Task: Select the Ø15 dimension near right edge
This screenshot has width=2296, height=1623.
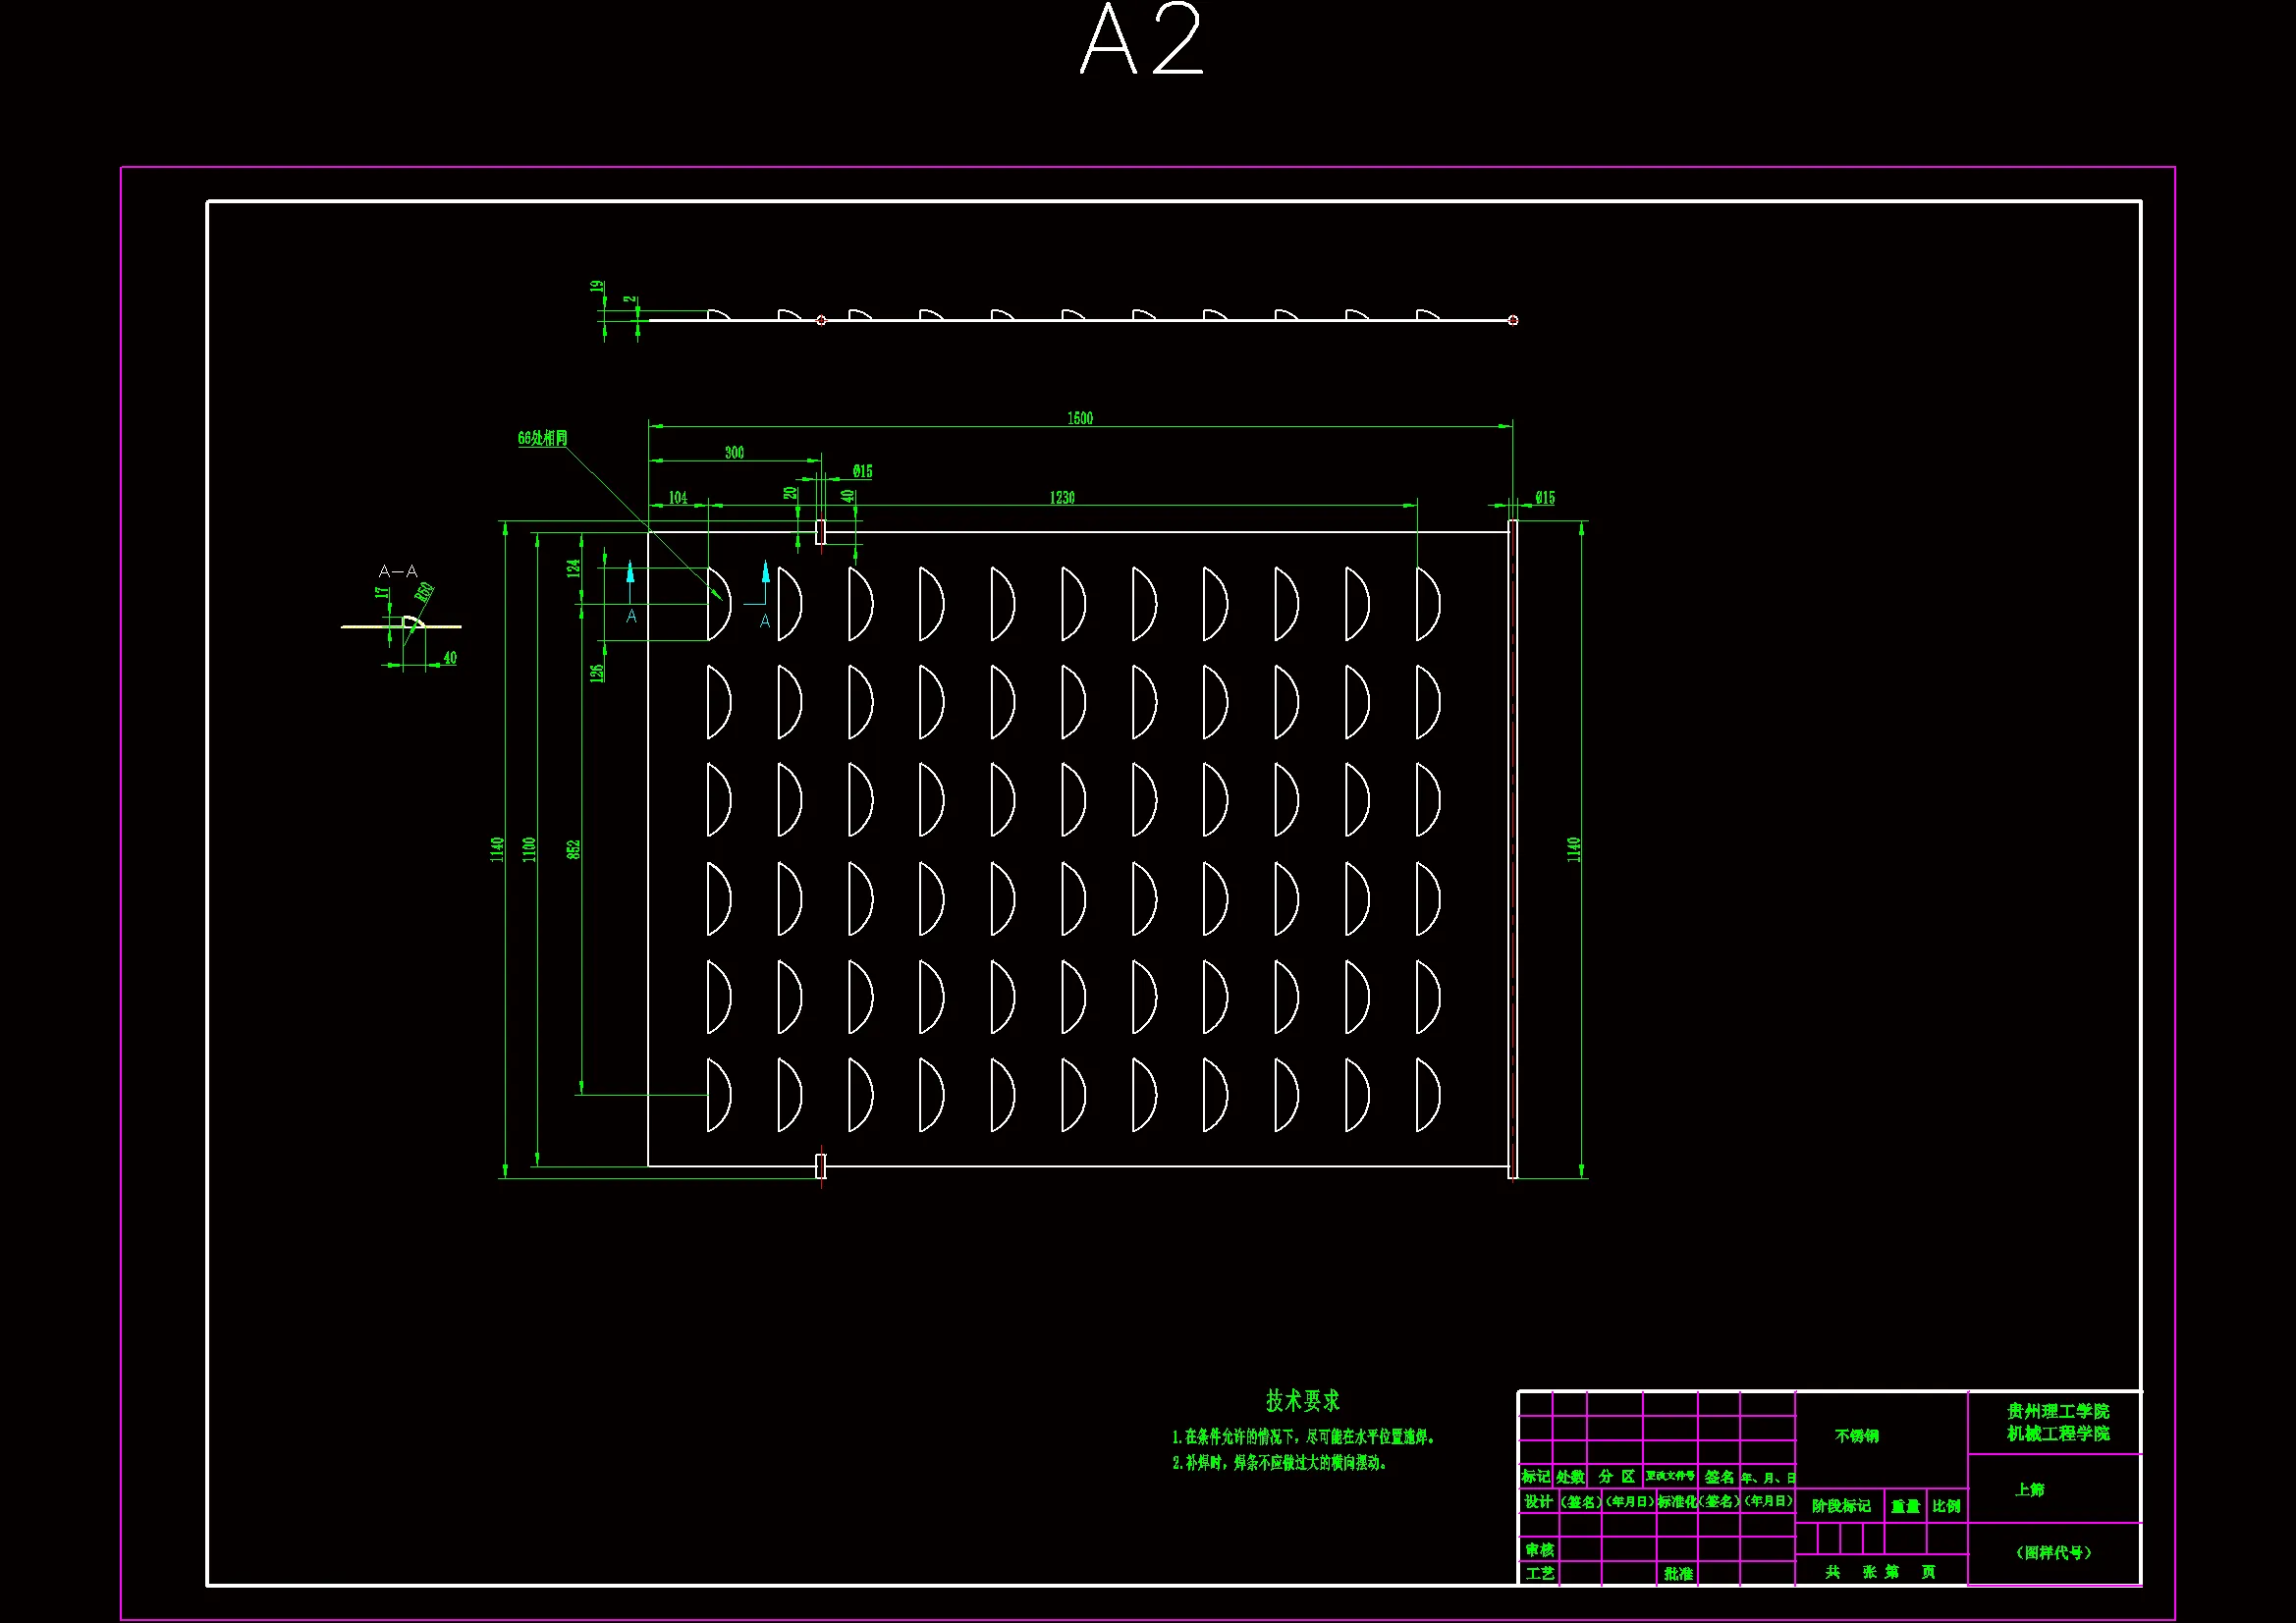Action: pyautogui.click(x=1545, y=497)
